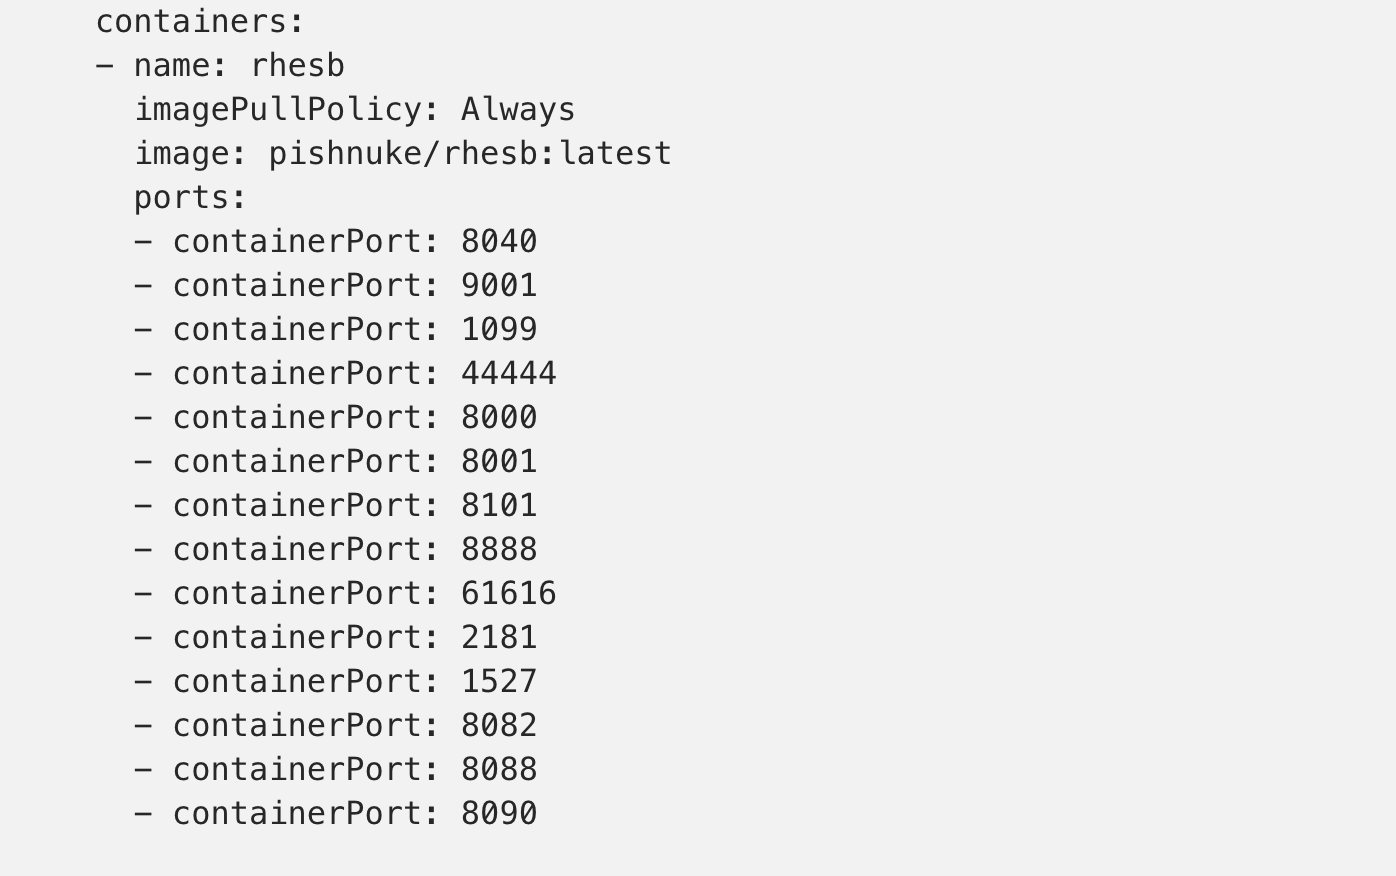
Task: Click the container name "rhesb"
Action: [297, 65]
